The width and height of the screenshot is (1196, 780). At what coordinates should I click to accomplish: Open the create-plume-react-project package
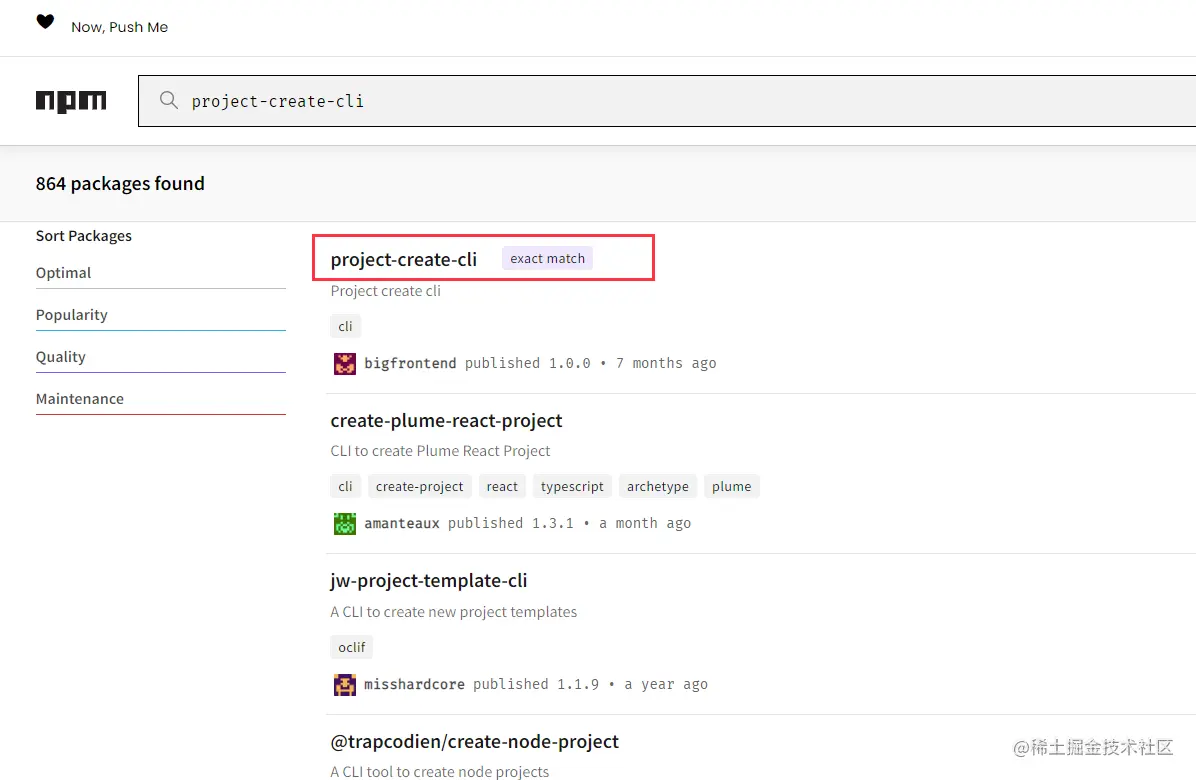click(446, 421)
